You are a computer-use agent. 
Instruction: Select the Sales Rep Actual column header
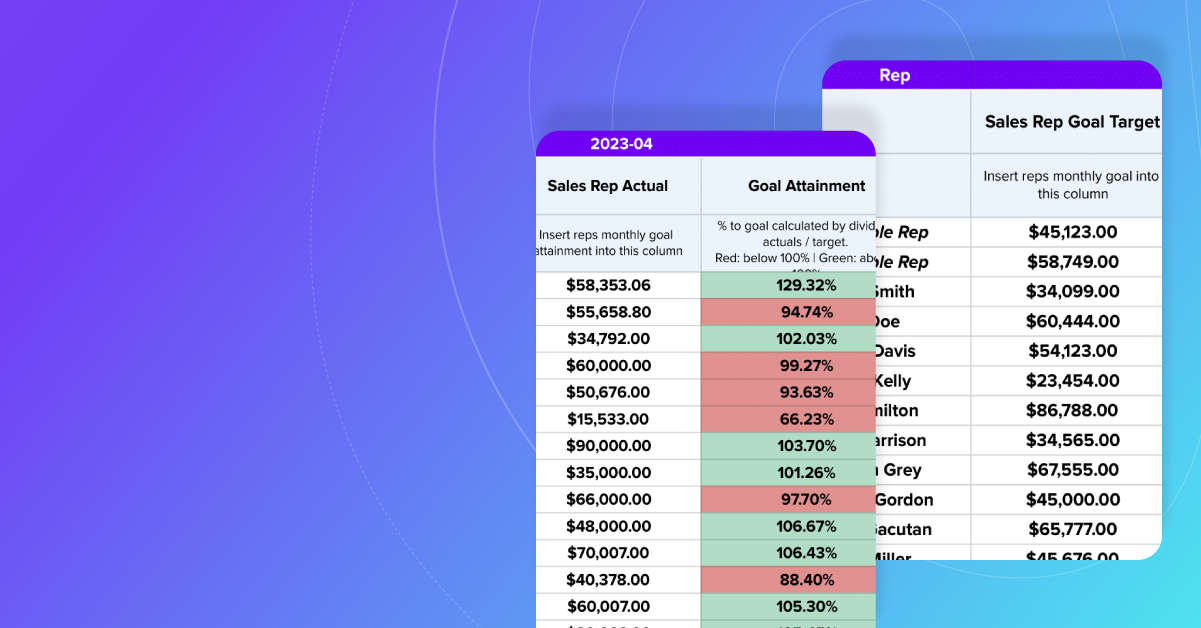[608, 186]
